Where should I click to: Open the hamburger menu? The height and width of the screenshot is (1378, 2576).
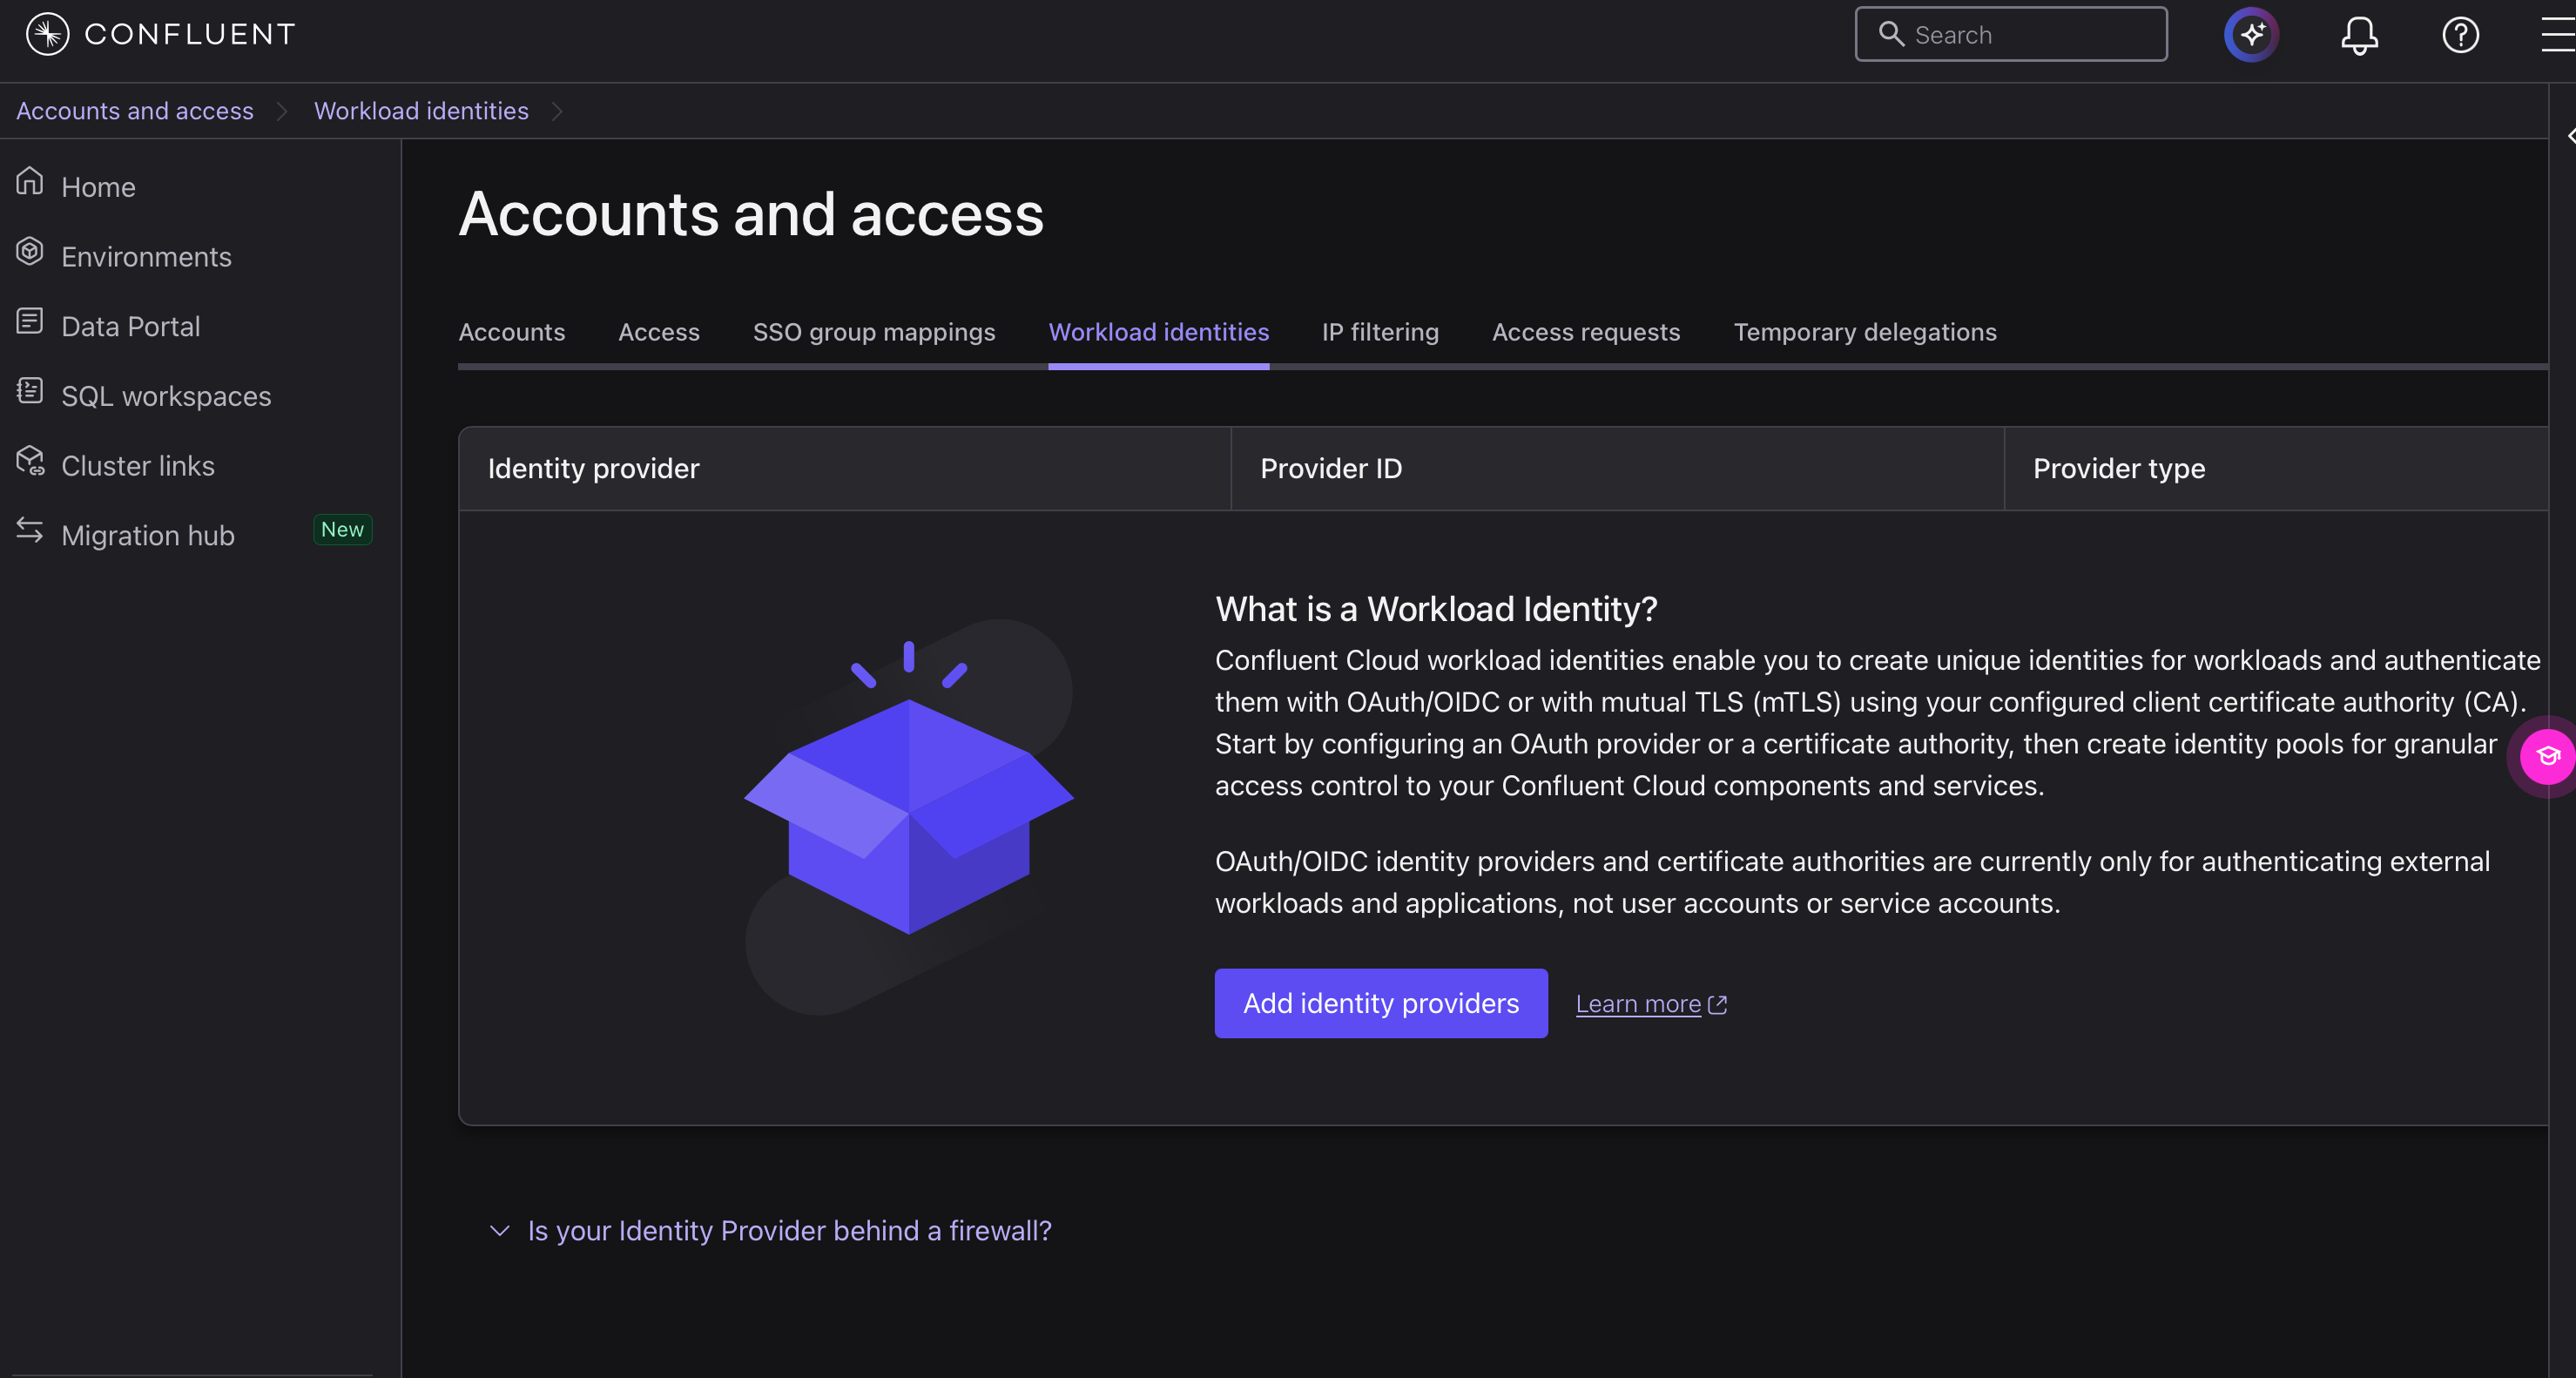click(x=2560, y=35)
